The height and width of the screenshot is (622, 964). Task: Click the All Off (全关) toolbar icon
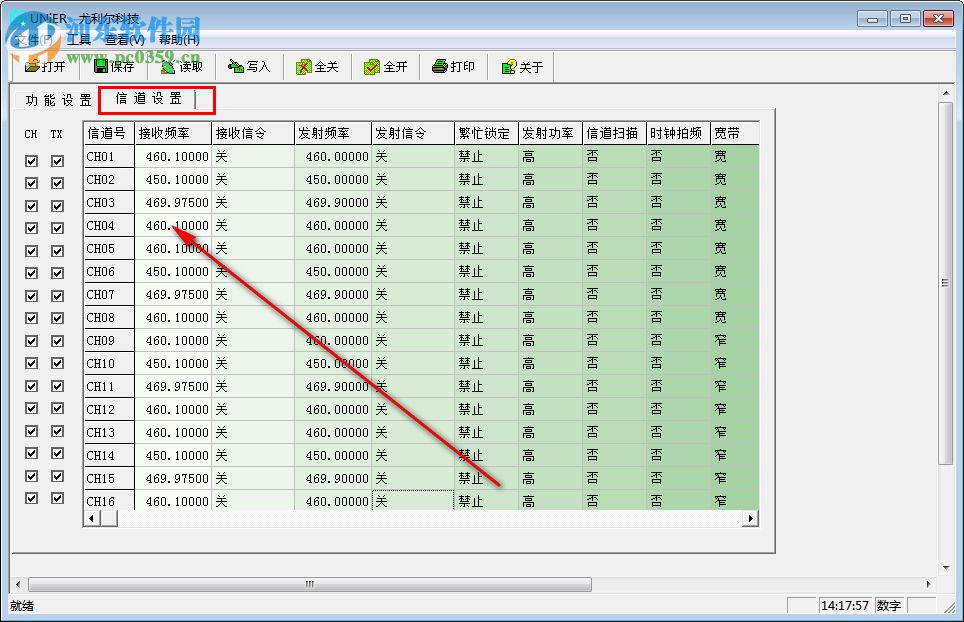pyautogui.click(x=317, y=66)
